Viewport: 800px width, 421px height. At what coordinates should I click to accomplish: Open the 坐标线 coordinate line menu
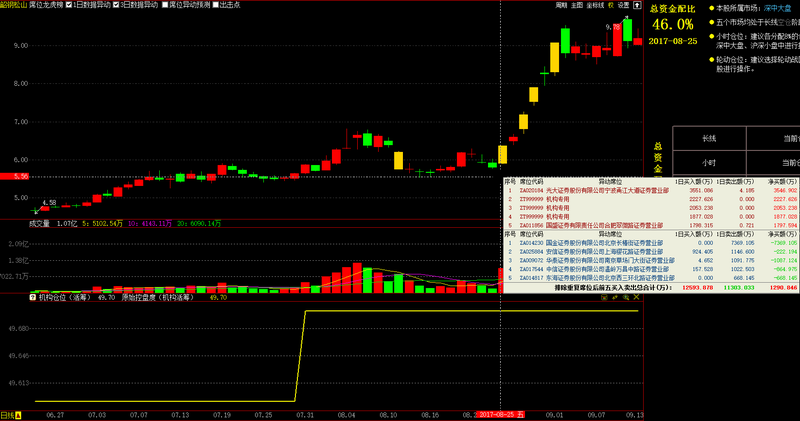[594, 5]
